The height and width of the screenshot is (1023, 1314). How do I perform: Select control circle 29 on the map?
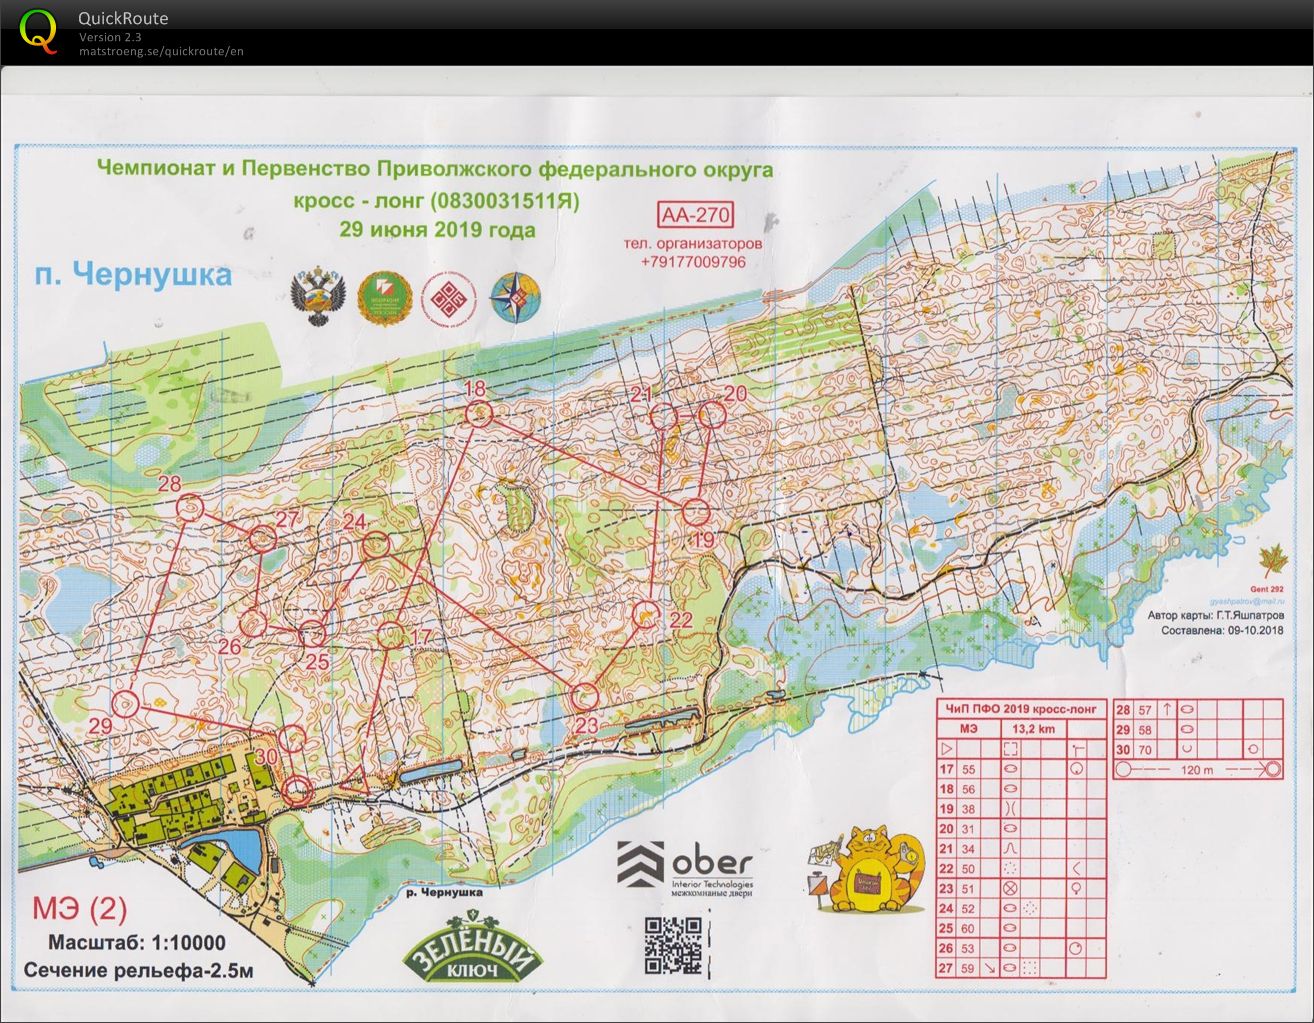125,703
